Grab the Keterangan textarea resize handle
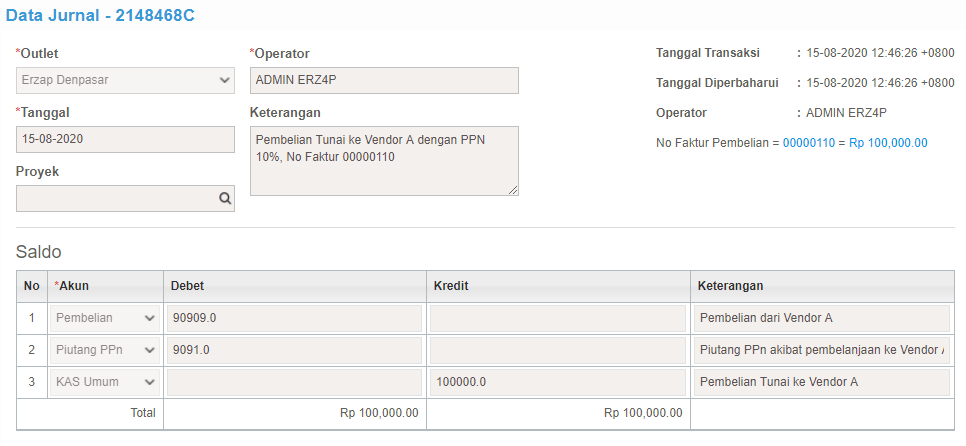 pyautogui.click(x=513, y=191)
